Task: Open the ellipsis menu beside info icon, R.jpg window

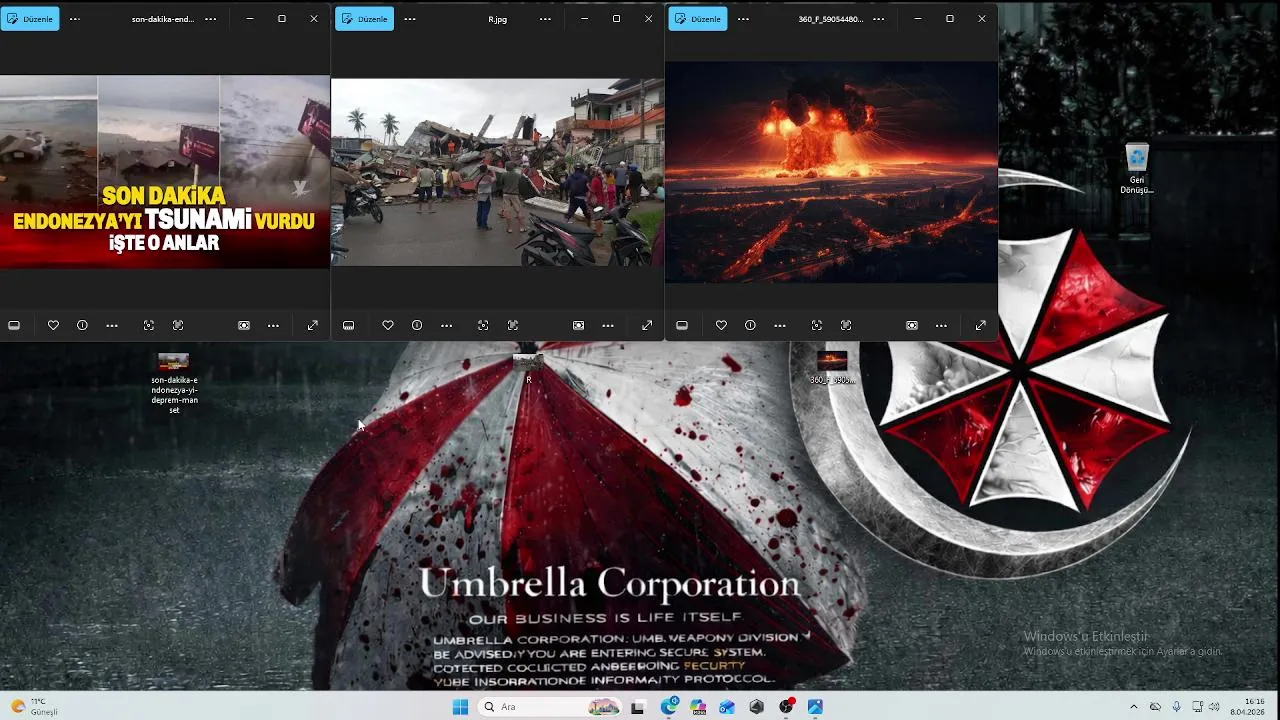Action: click(x=447, y=325)
